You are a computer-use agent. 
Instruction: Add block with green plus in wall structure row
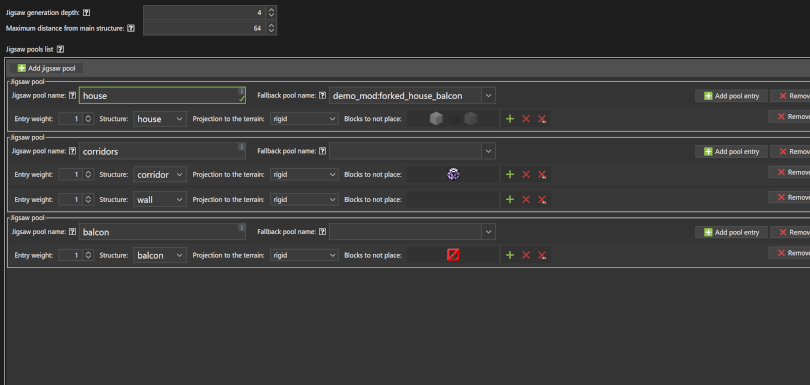coord(510,199)
